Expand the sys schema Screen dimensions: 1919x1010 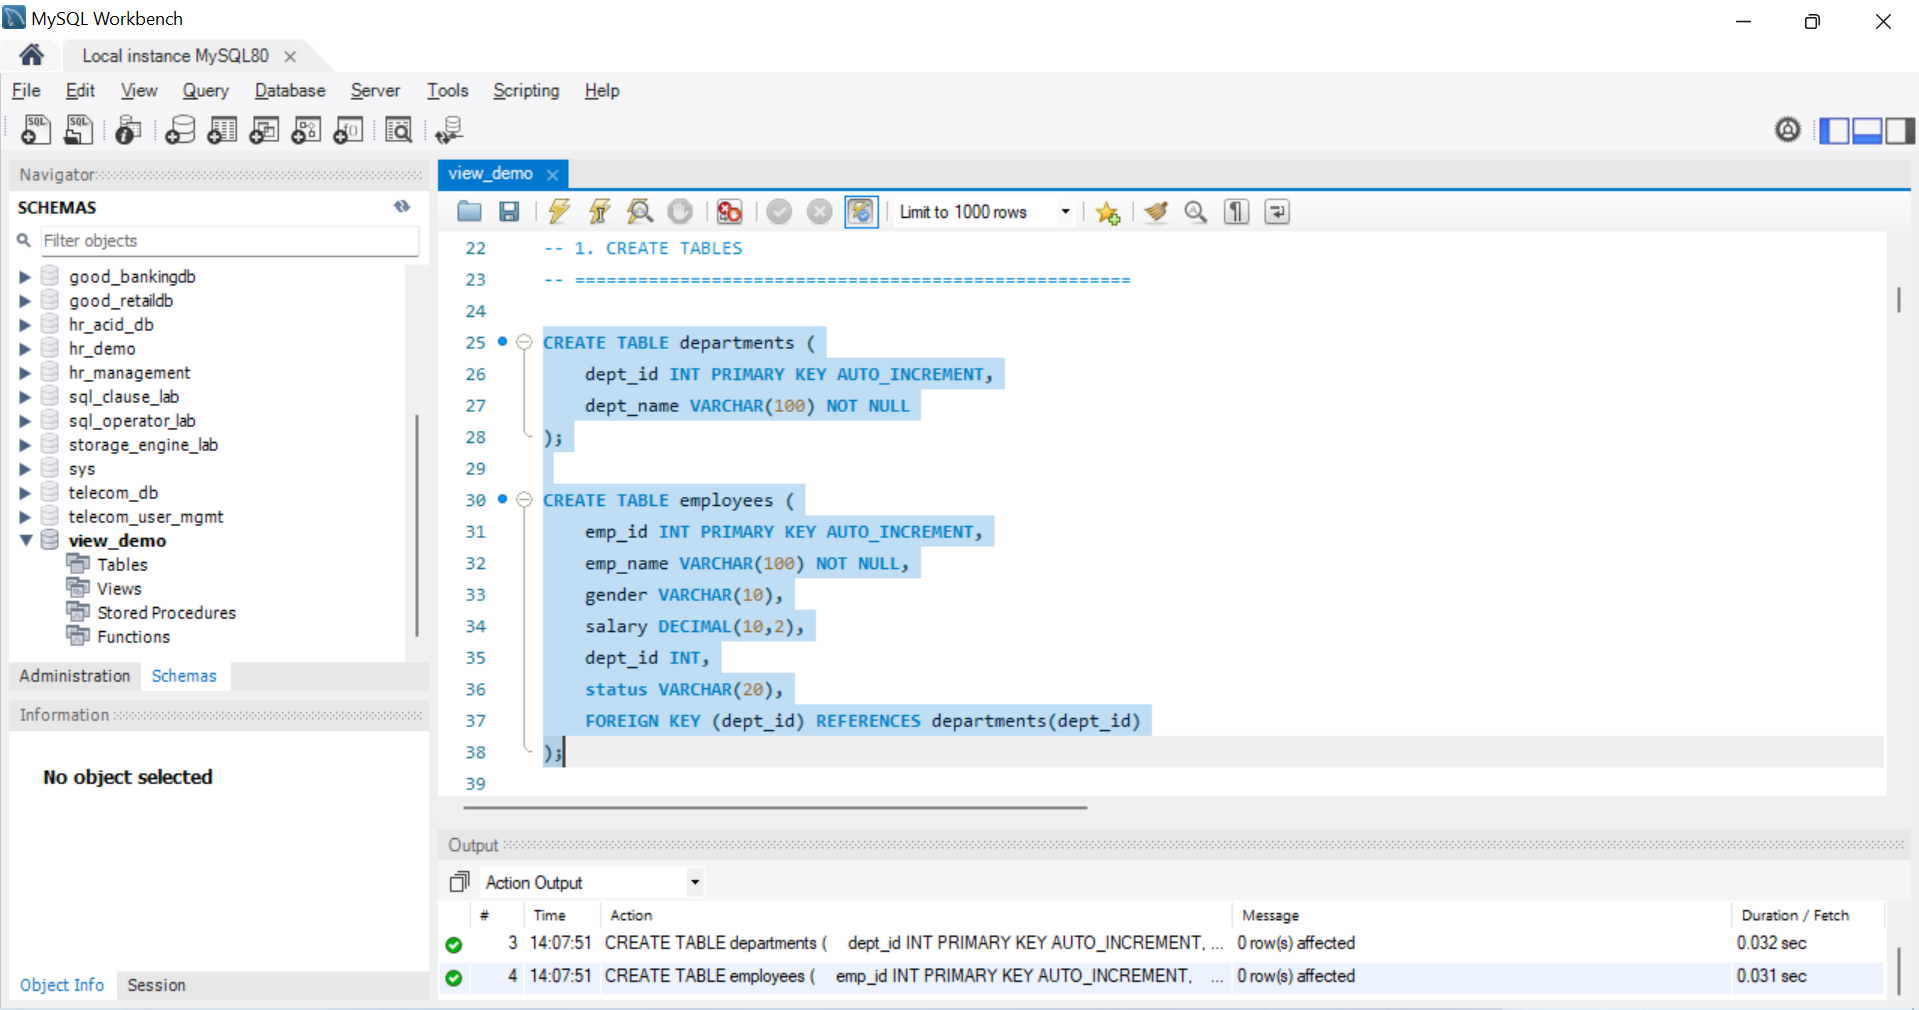coord(25,469)
